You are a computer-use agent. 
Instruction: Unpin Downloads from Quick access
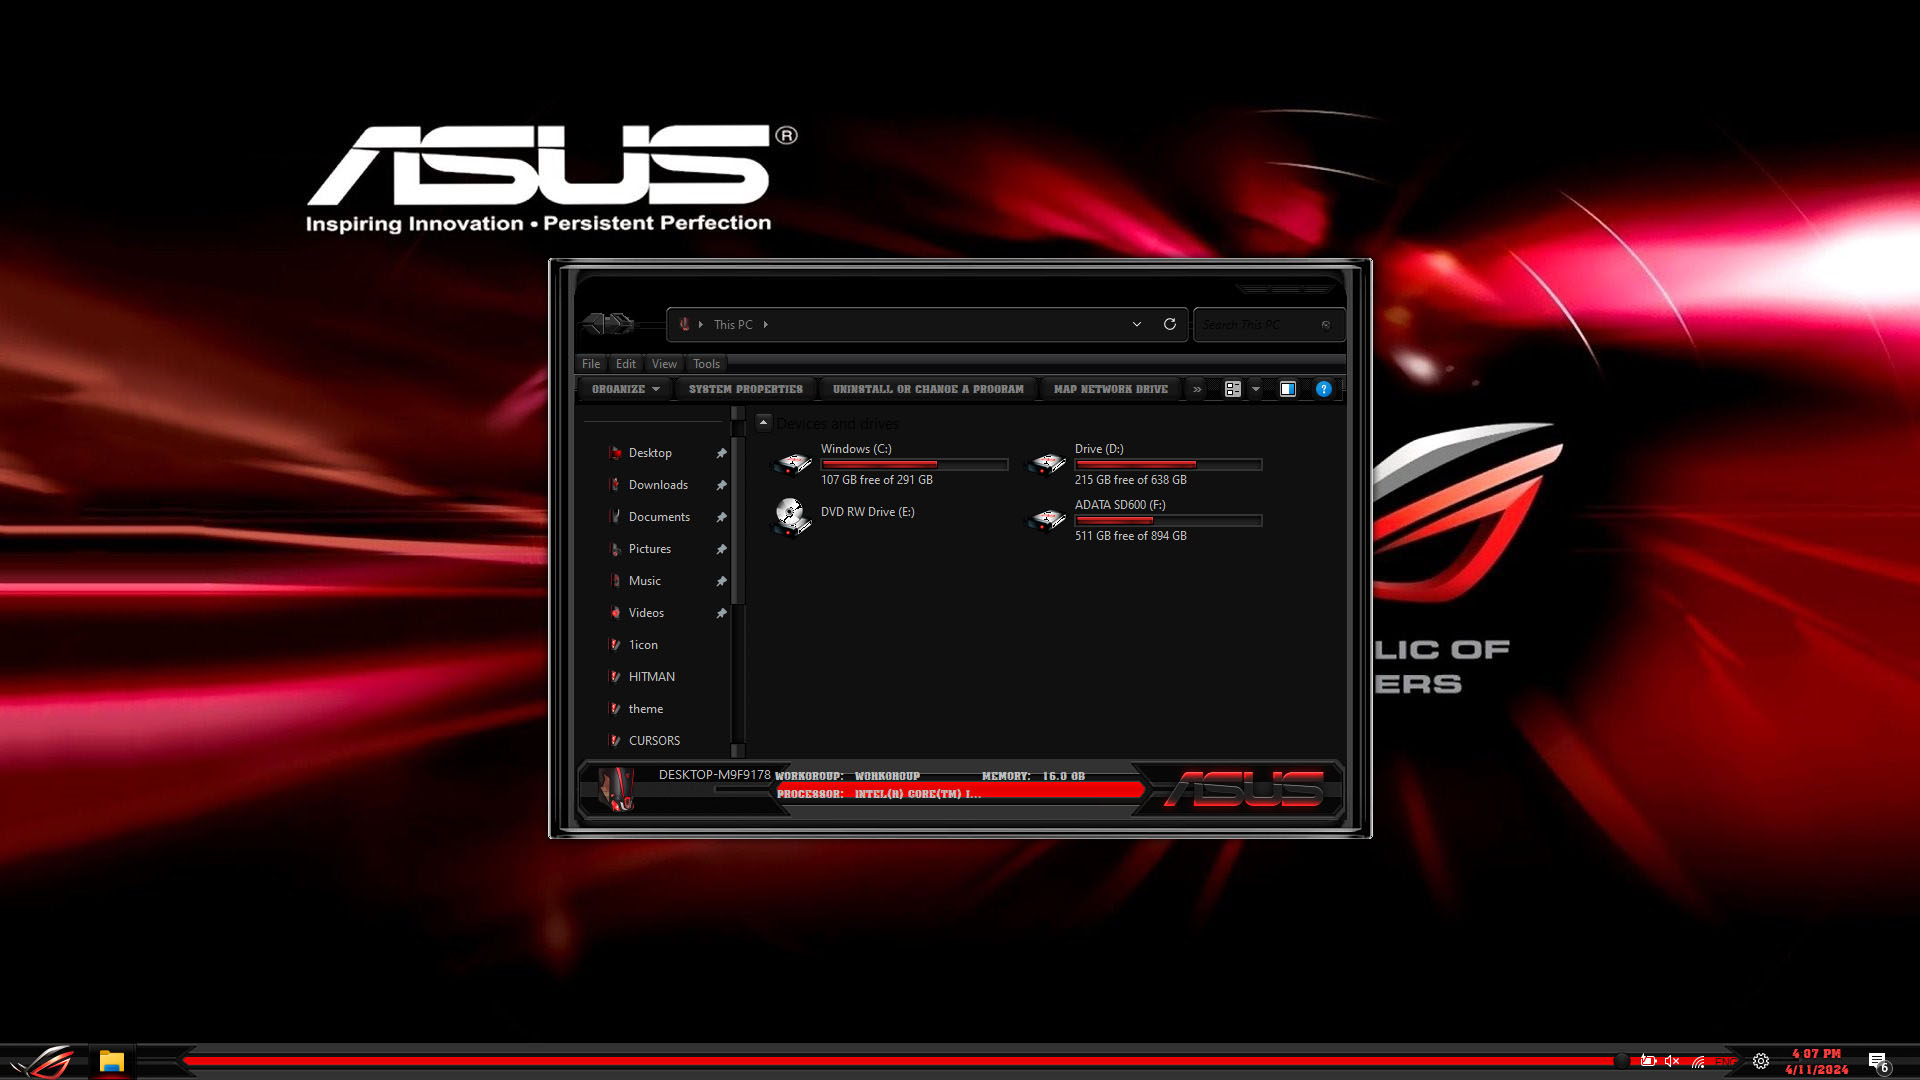click(721, 485)
